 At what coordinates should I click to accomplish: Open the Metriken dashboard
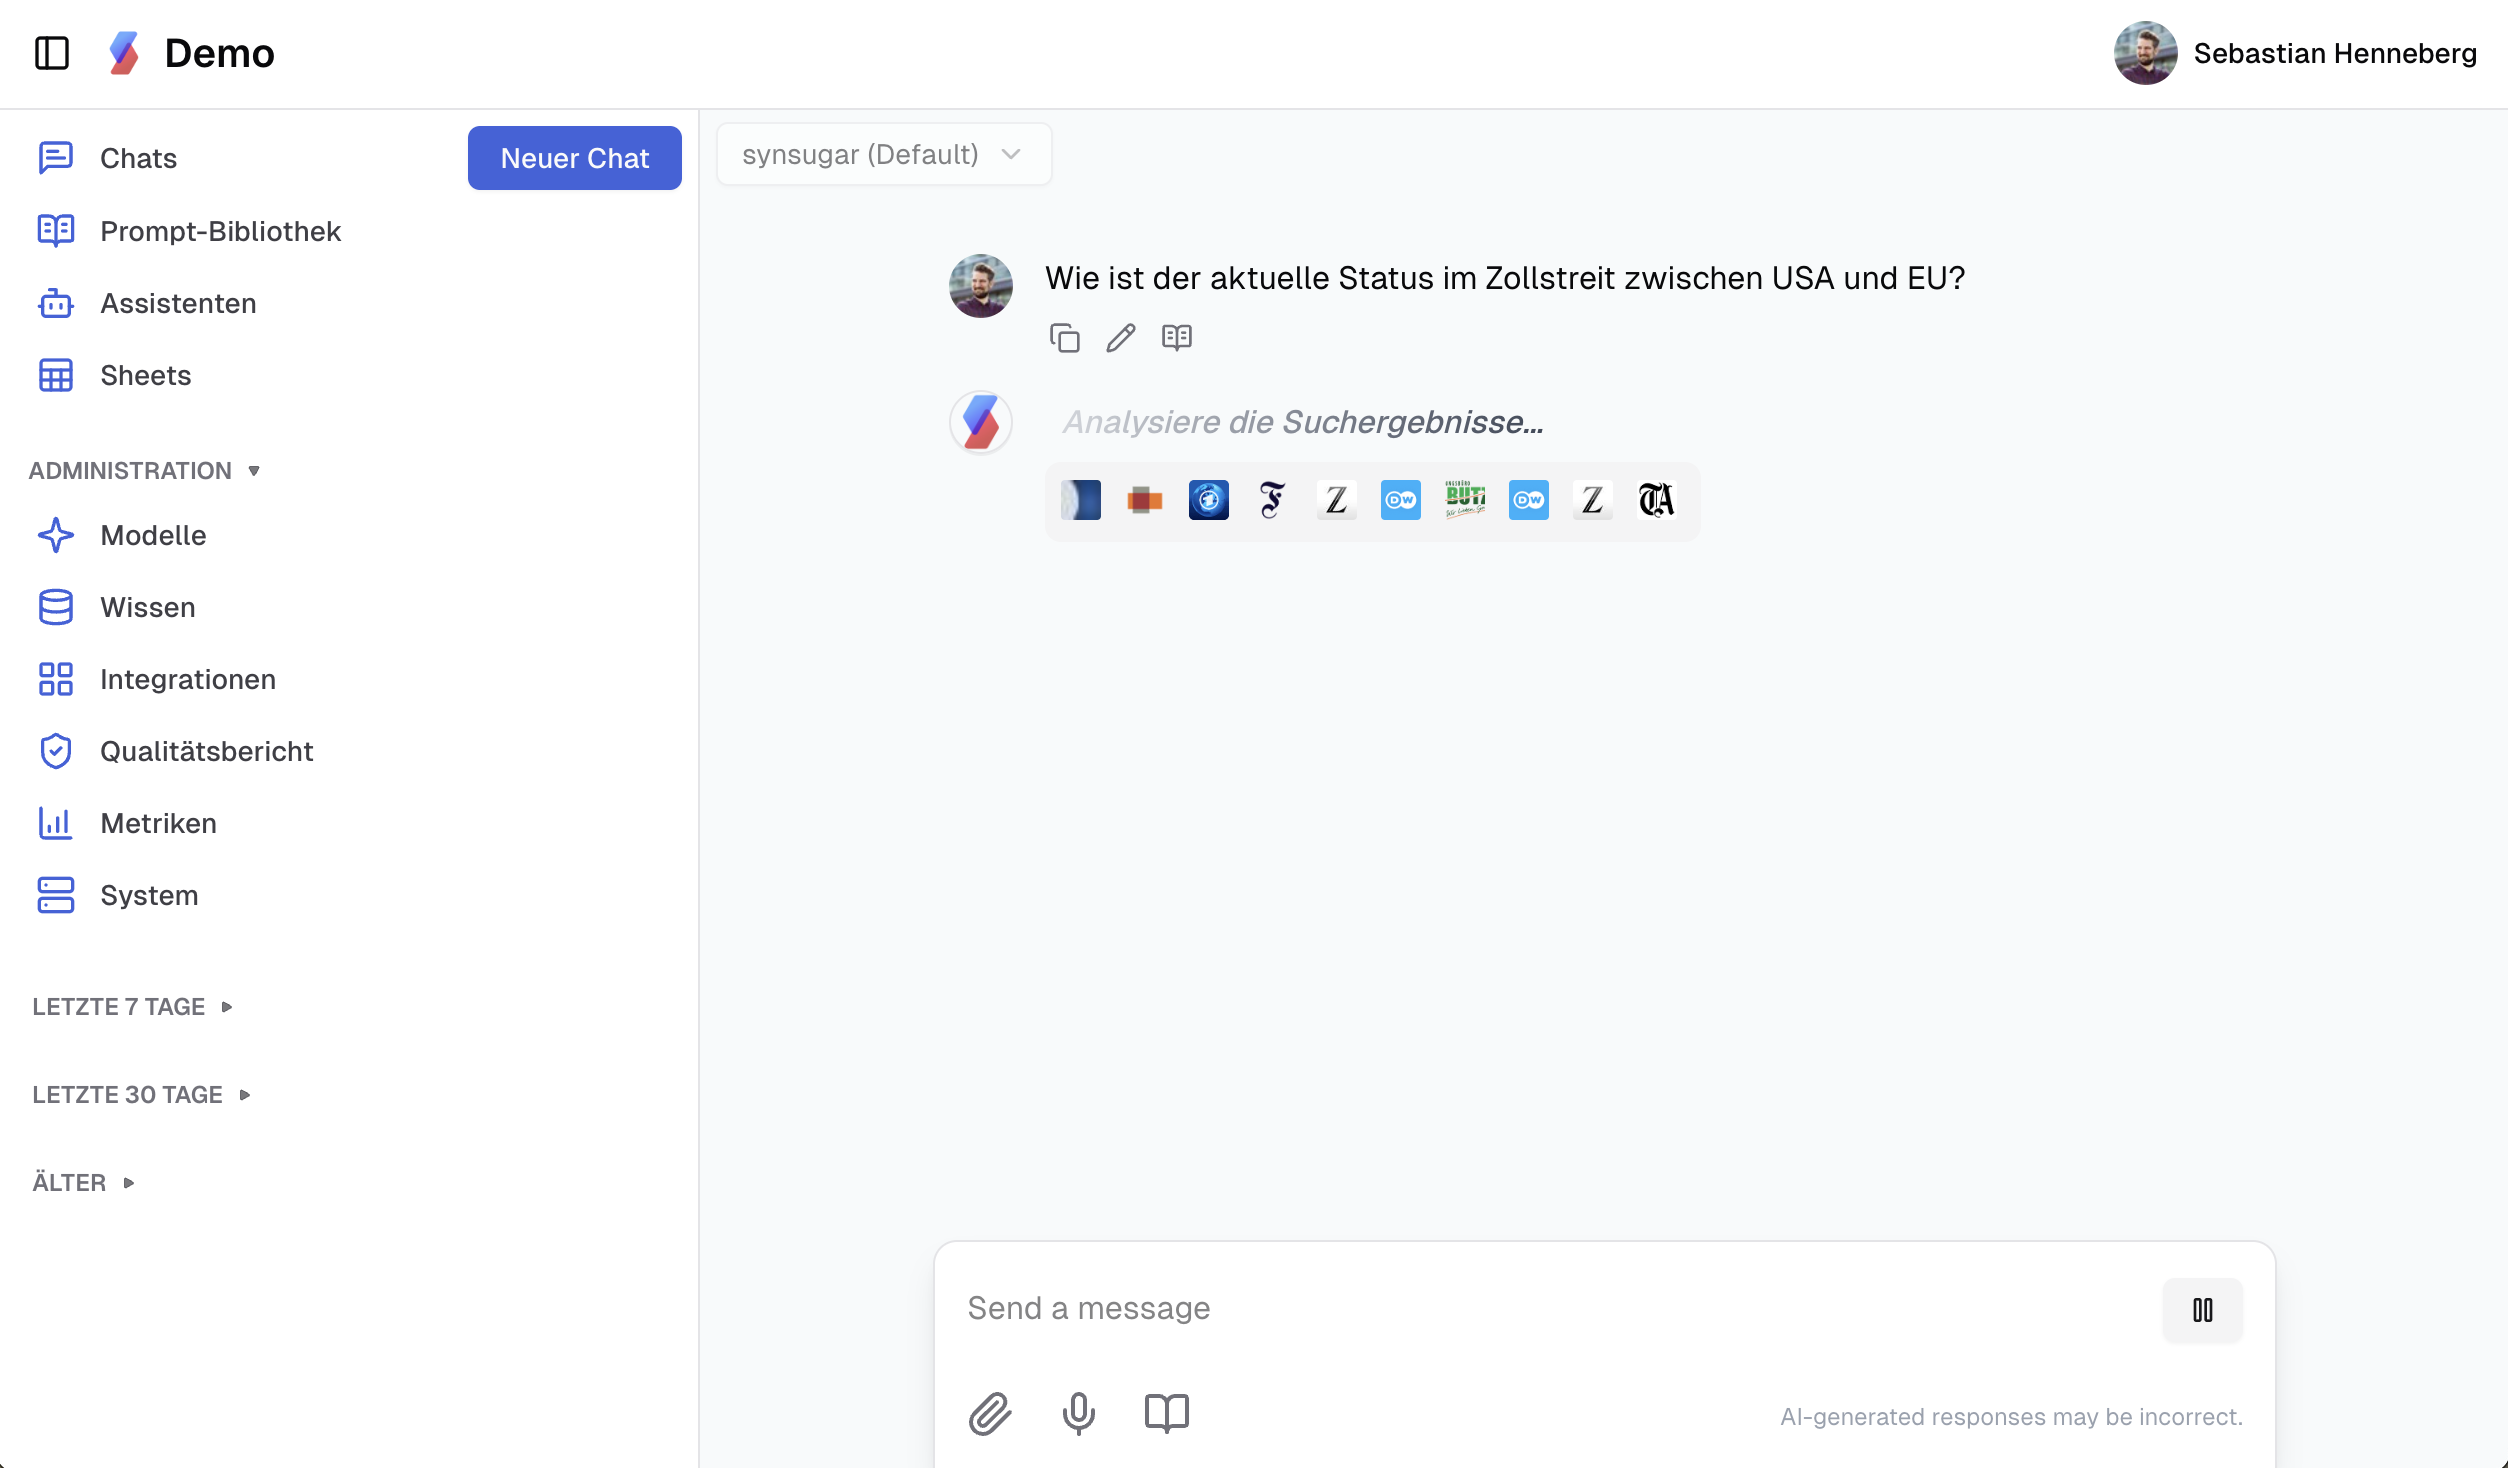pyautogui.click(x=158, y=823)
